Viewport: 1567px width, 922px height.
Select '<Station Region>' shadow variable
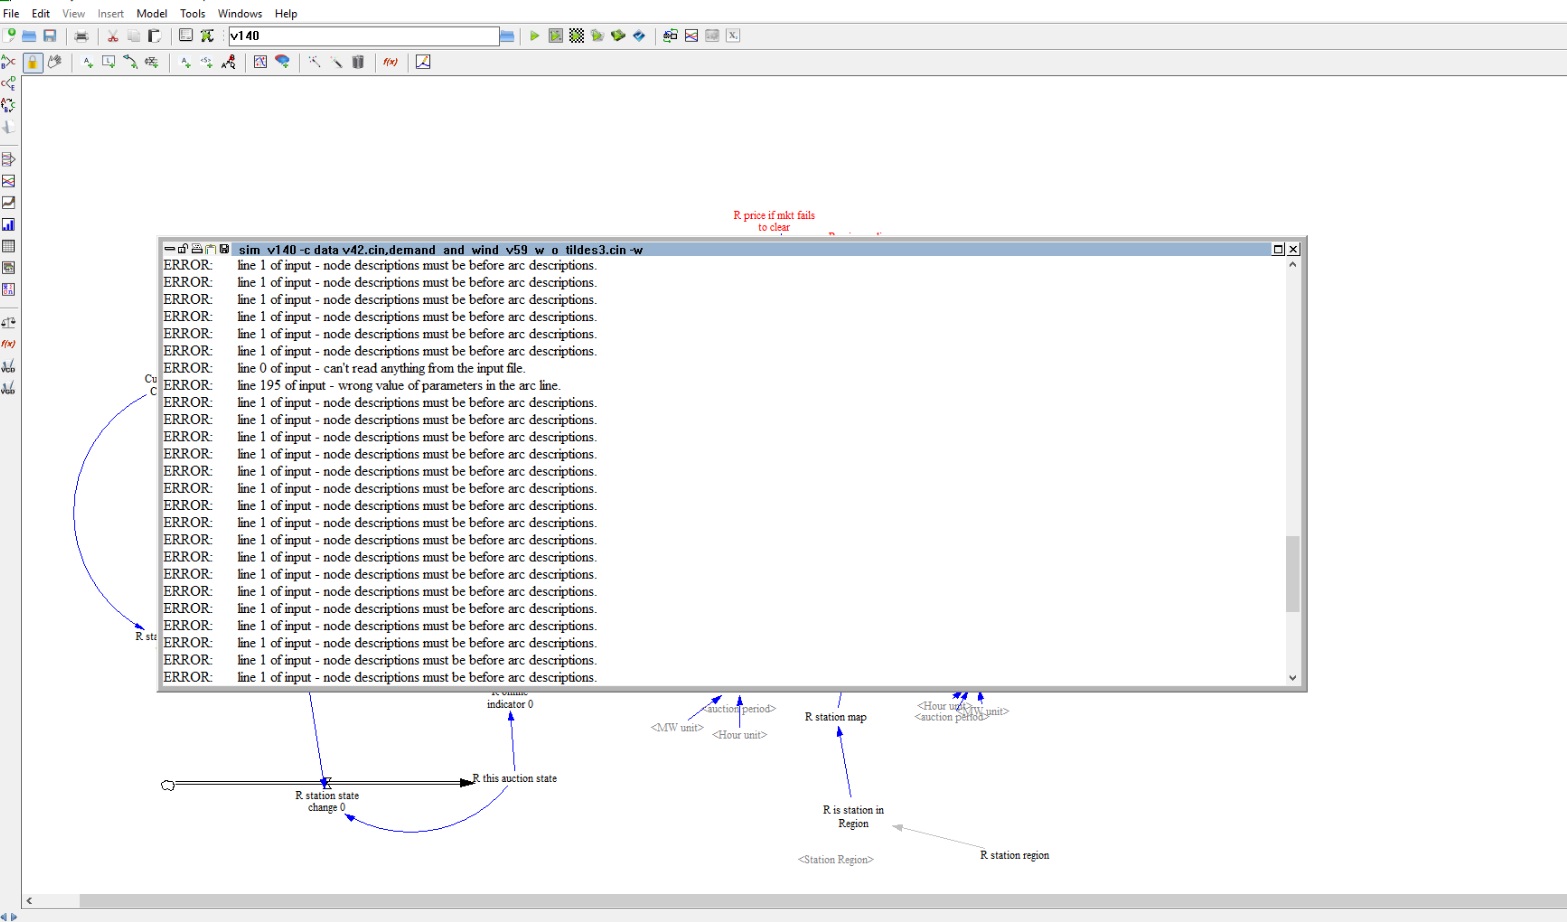point(835,860)
